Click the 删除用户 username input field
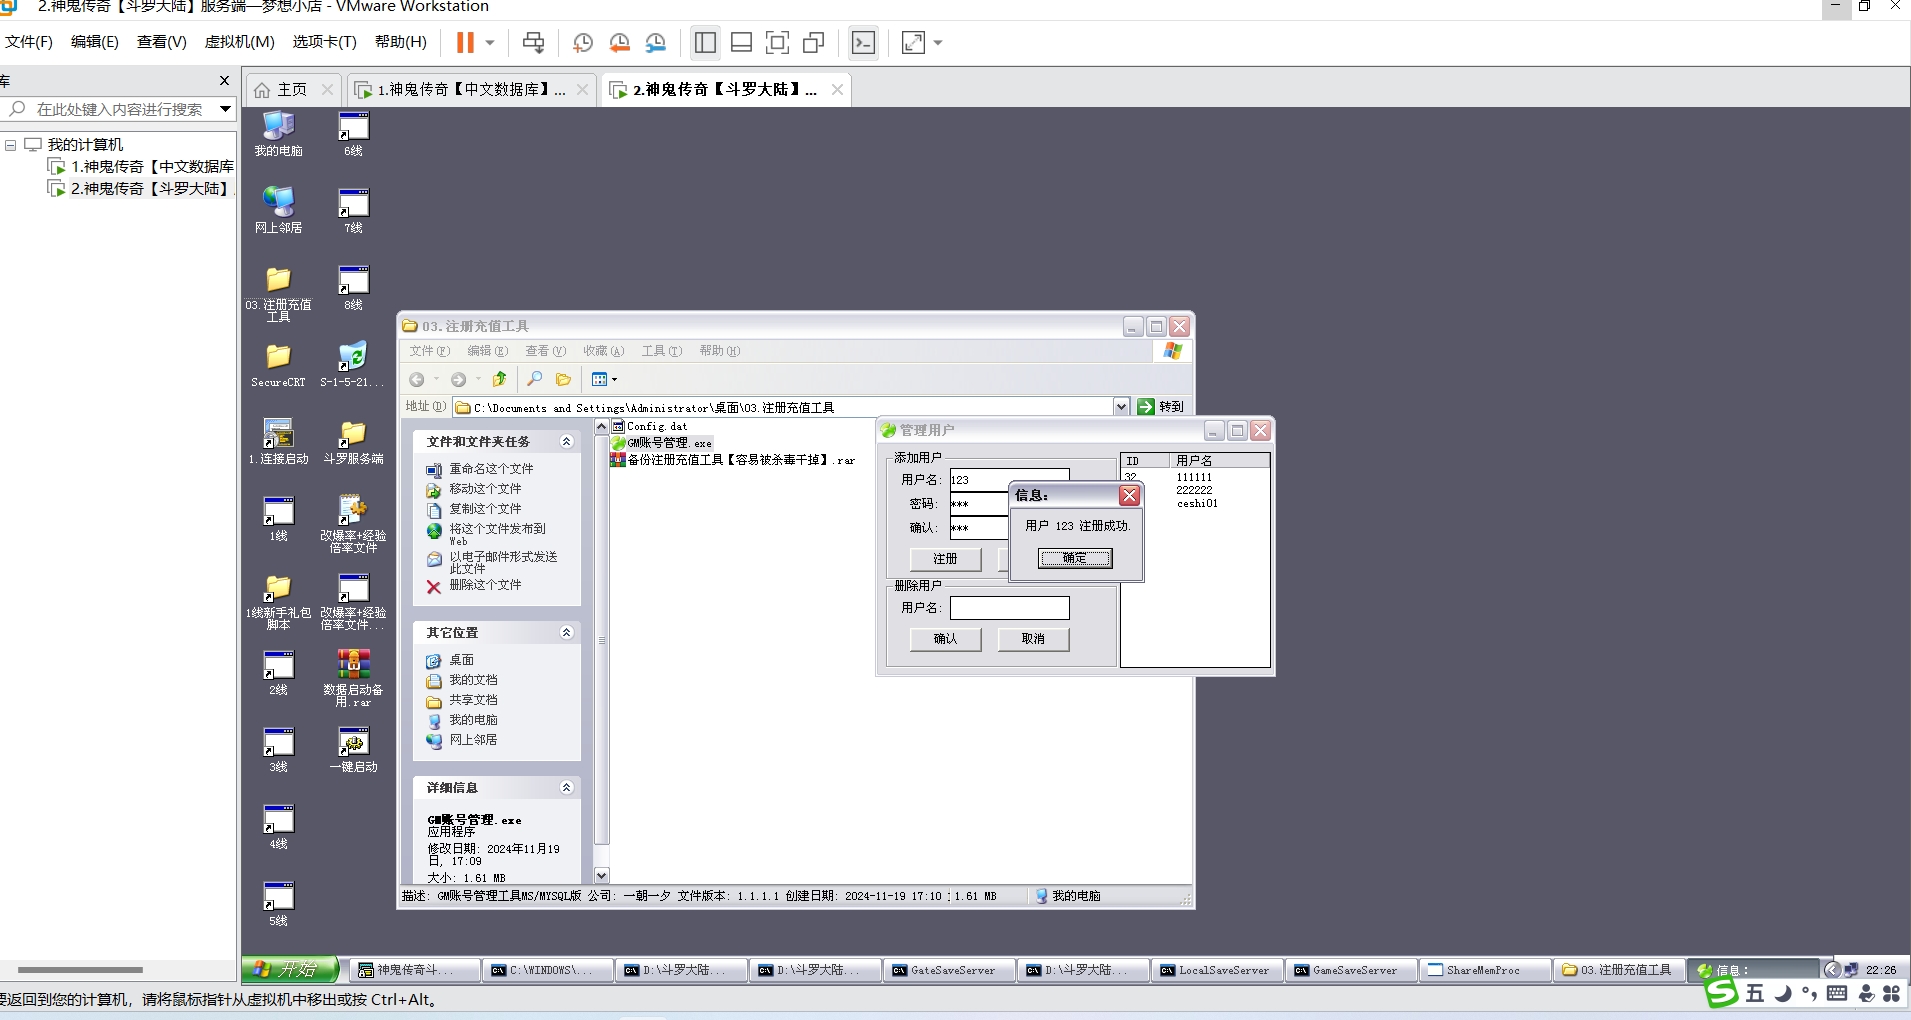Screen dimensions: 1911x1020 click(1009, 608)
